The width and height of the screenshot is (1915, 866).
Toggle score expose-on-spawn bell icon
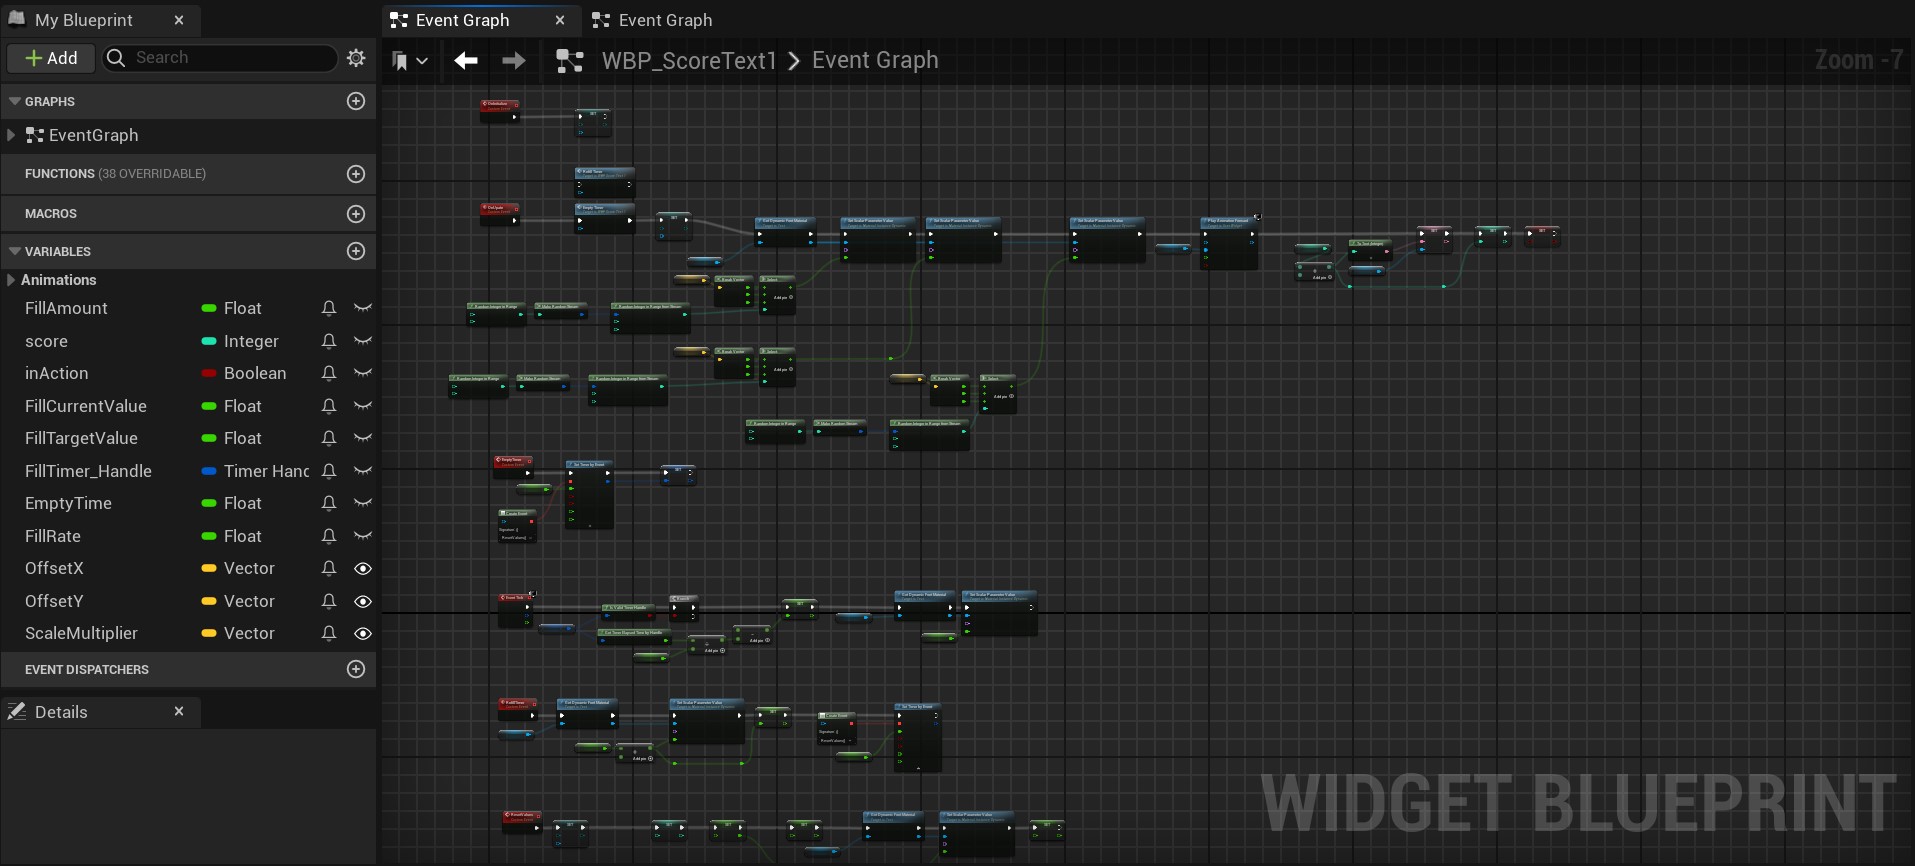point(328,341)
